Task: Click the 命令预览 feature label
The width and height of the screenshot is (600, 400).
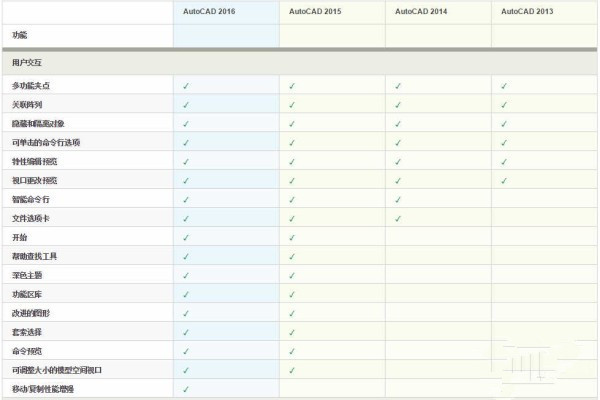Action: click(27, 350)
